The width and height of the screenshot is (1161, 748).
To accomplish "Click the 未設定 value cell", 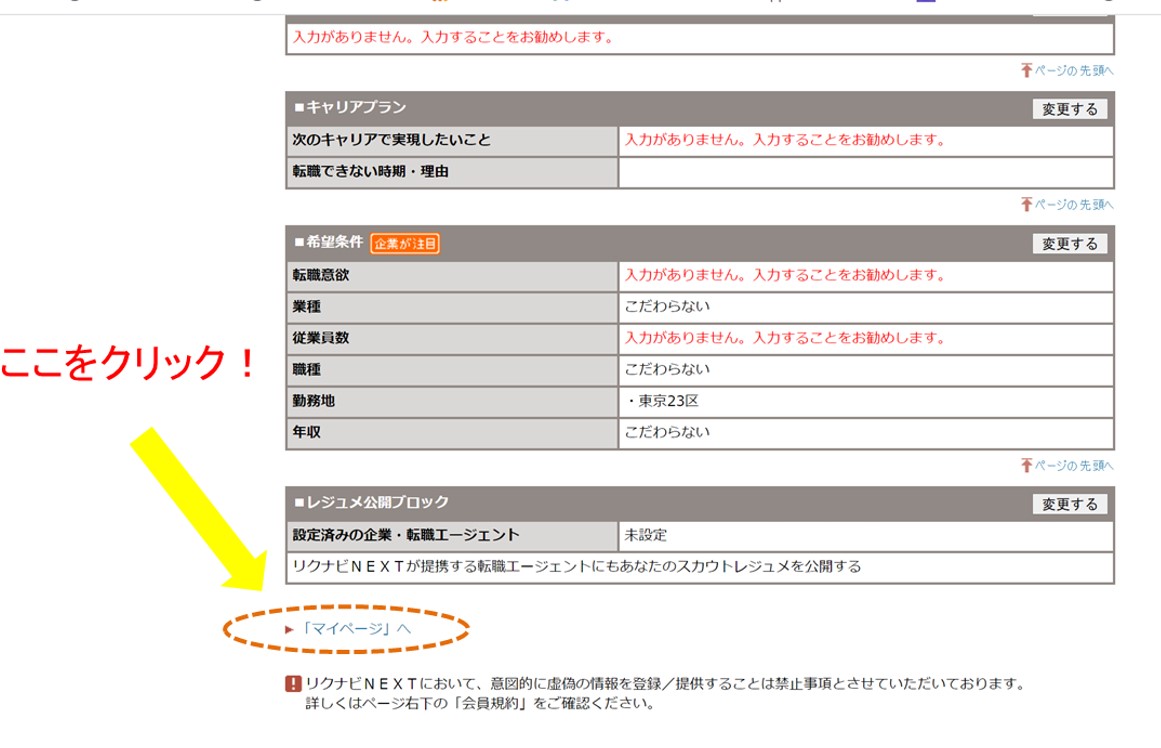I will (x=866, y=535).
